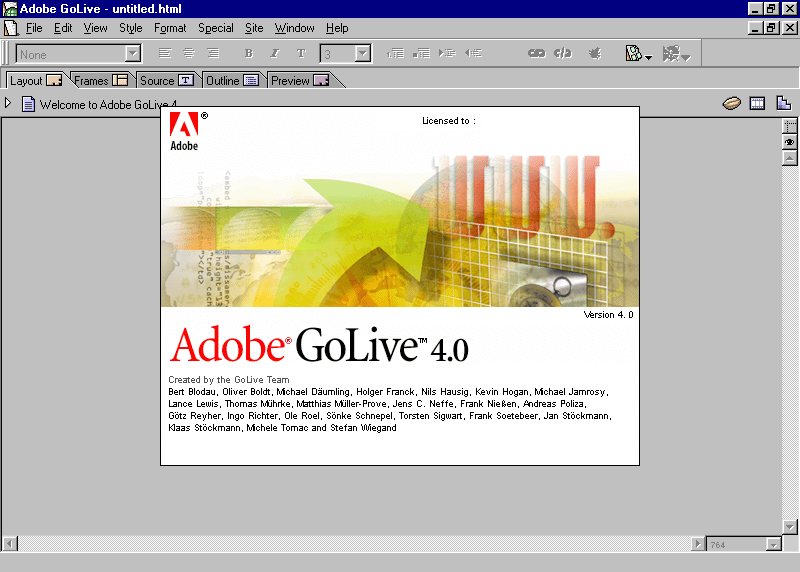Open the 764 window size dropdown

(x=773, y=545)
